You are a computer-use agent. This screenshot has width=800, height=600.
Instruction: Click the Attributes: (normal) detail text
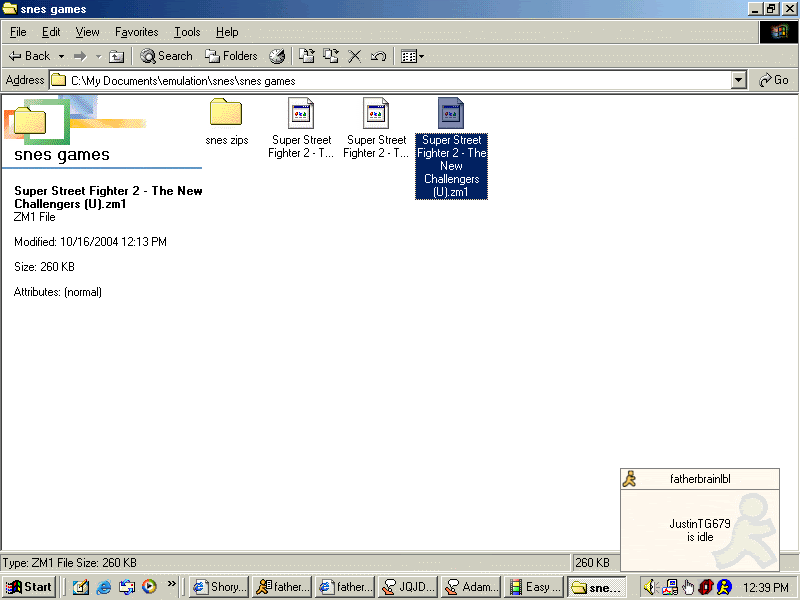click(x=58, y=292)
